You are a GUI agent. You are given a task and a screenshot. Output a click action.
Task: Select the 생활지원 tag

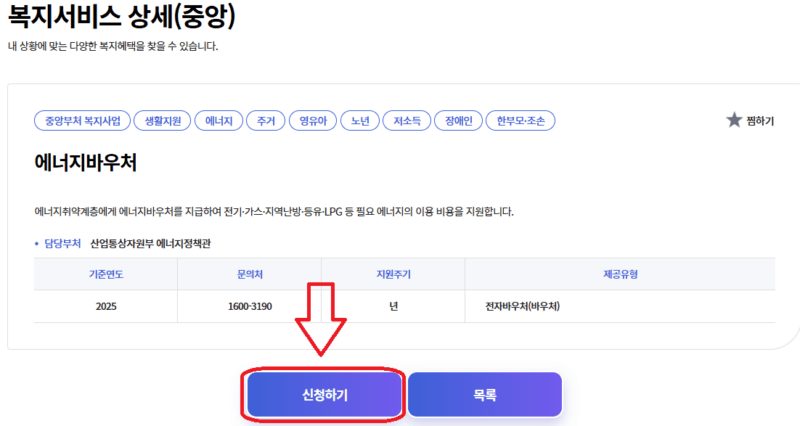(162, 121)
